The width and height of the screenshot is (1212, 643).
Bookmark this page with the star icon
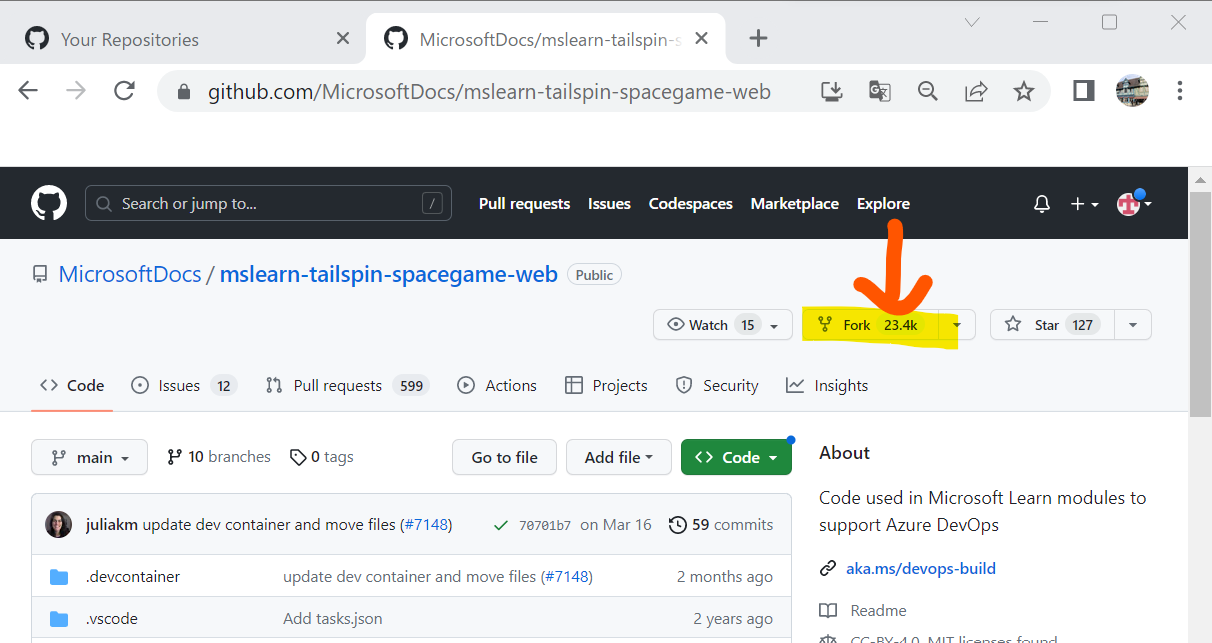[1023, 92]
